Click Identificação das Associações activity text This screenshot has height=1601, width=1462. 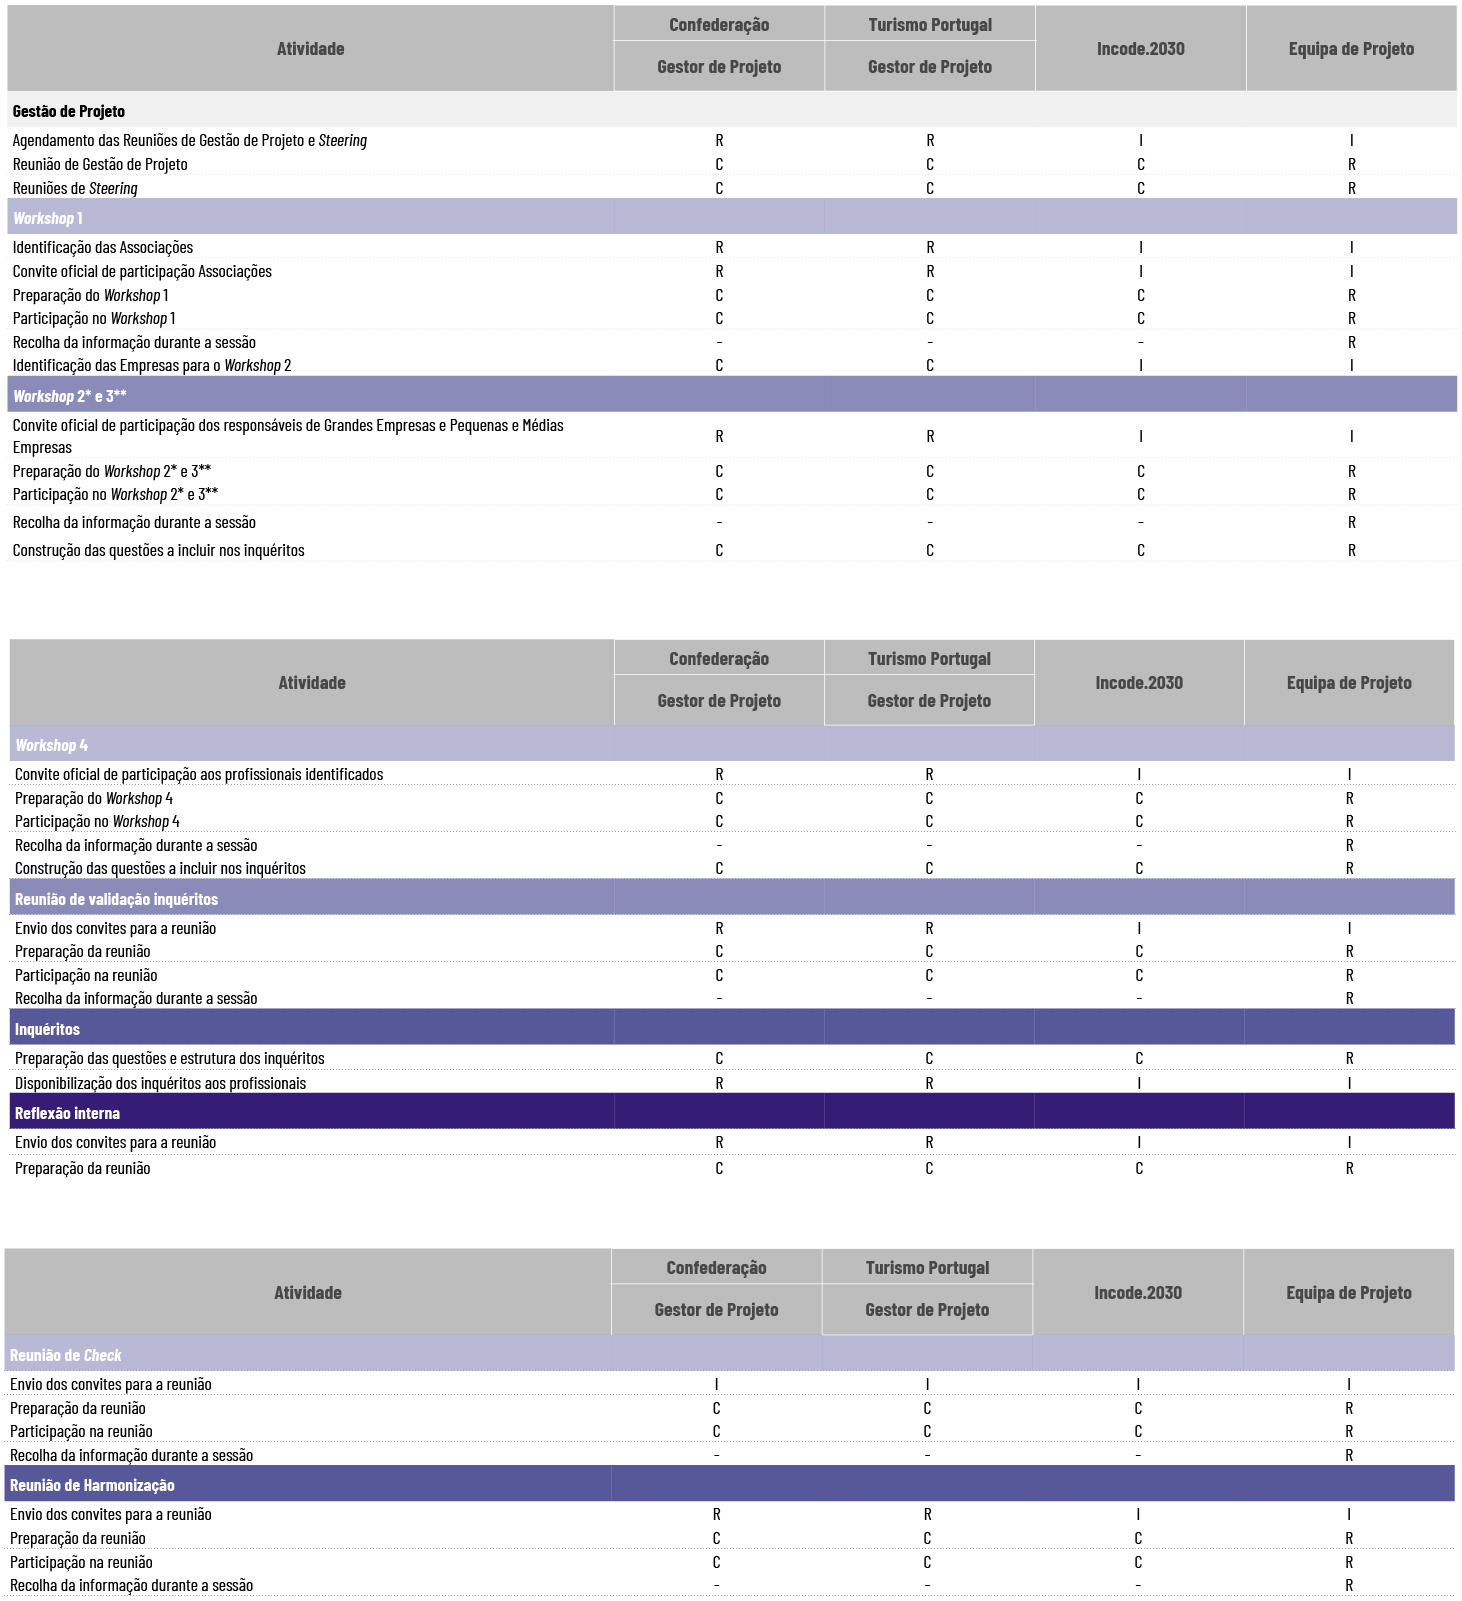(103, 248)
